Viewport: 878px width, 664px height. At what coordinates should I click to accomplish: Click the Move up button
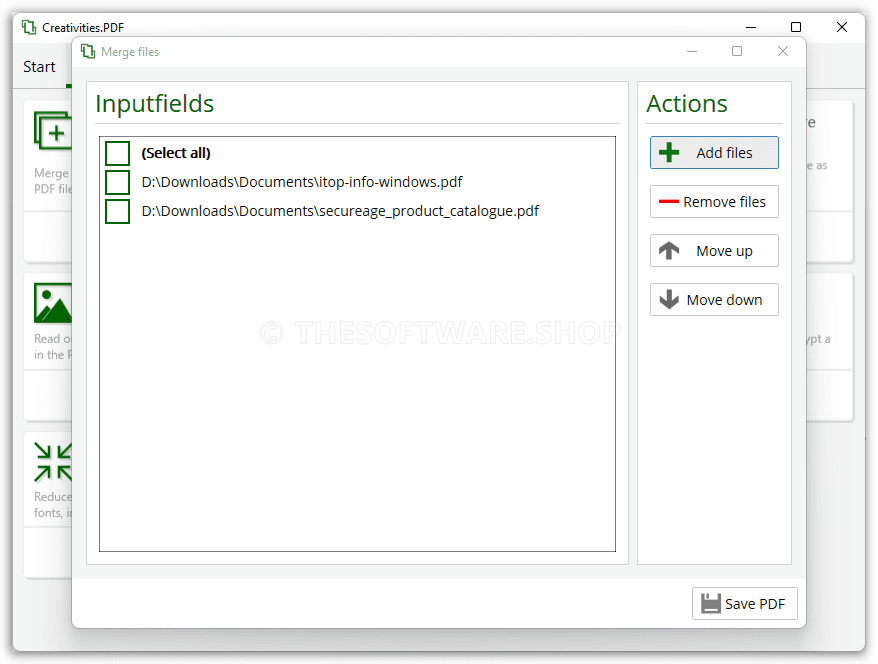pos(714,250)
